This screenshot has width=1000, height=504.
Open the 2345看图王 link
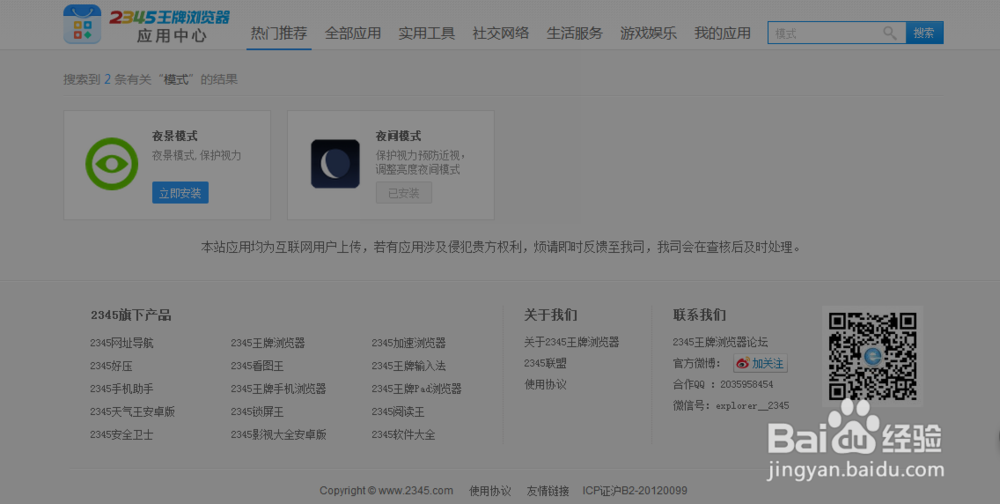(x=258, y=366)
